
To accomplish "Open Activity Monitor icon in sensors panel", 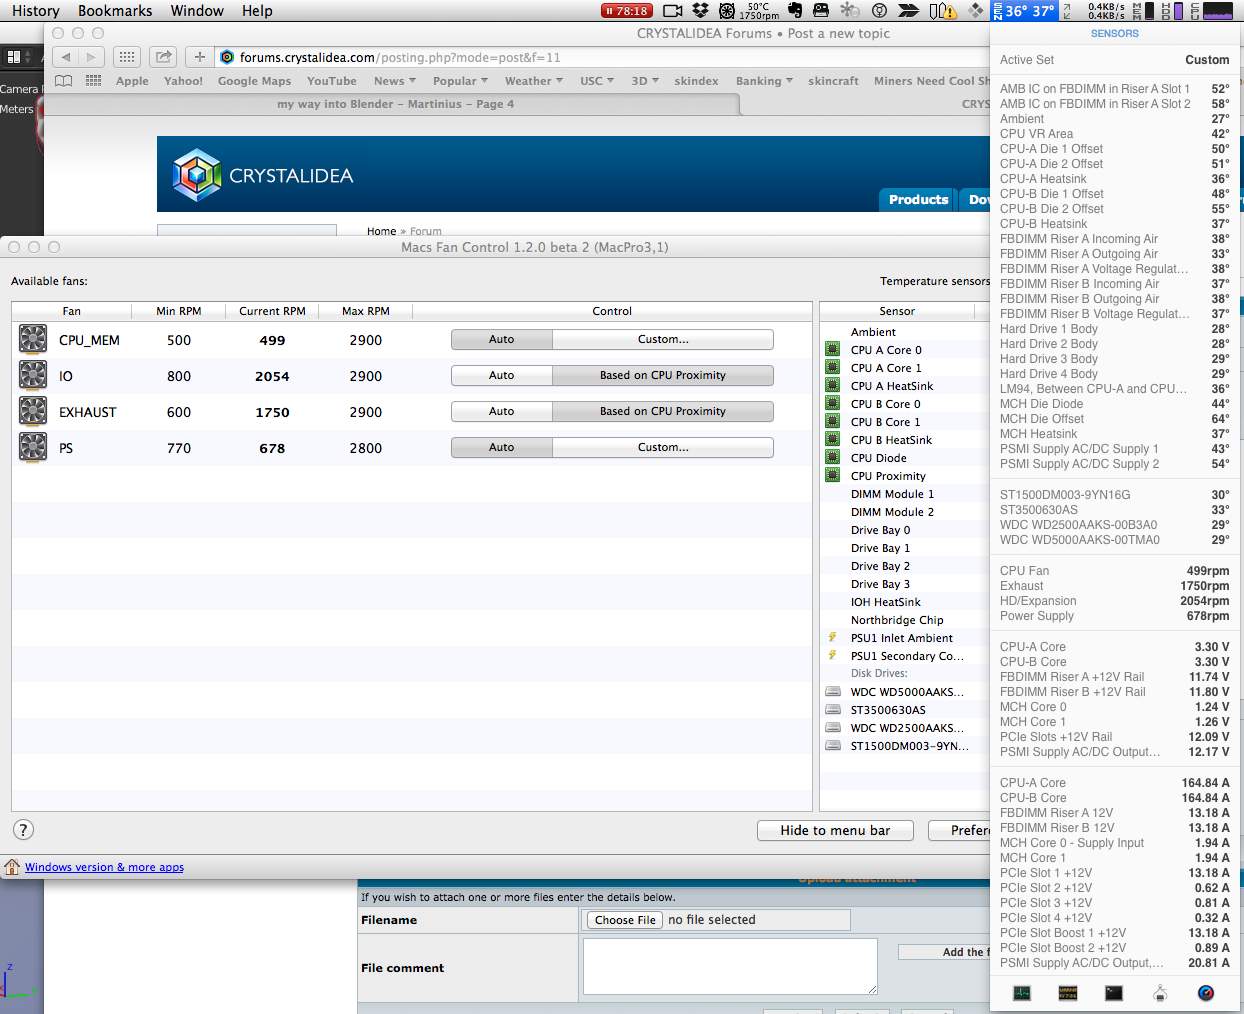I will [x=1021, y=992].
